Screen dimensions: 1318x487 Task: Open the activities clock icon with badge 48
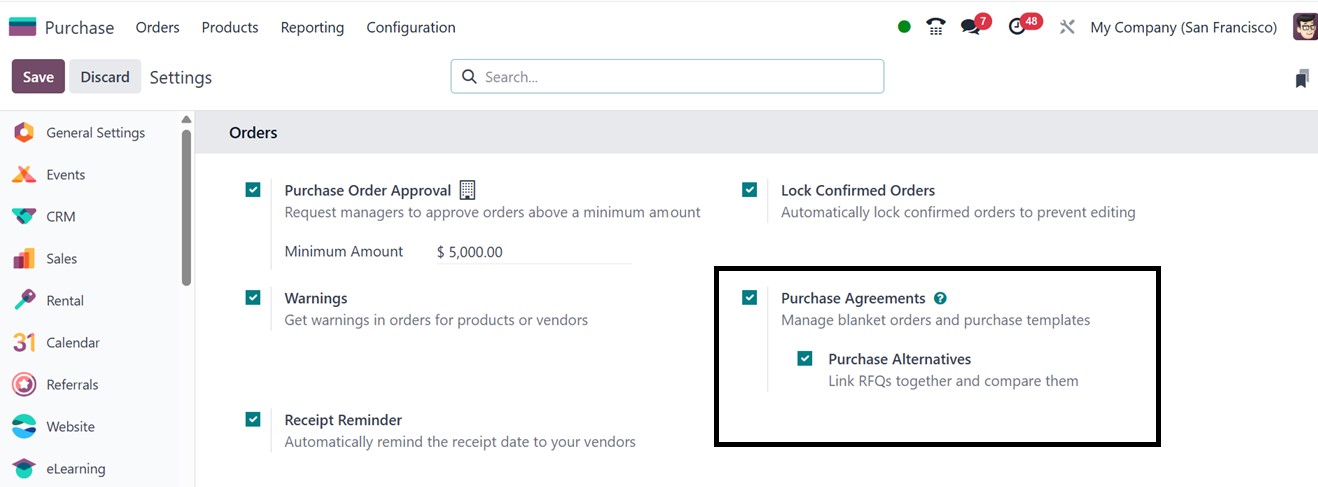pos(1018,27)
